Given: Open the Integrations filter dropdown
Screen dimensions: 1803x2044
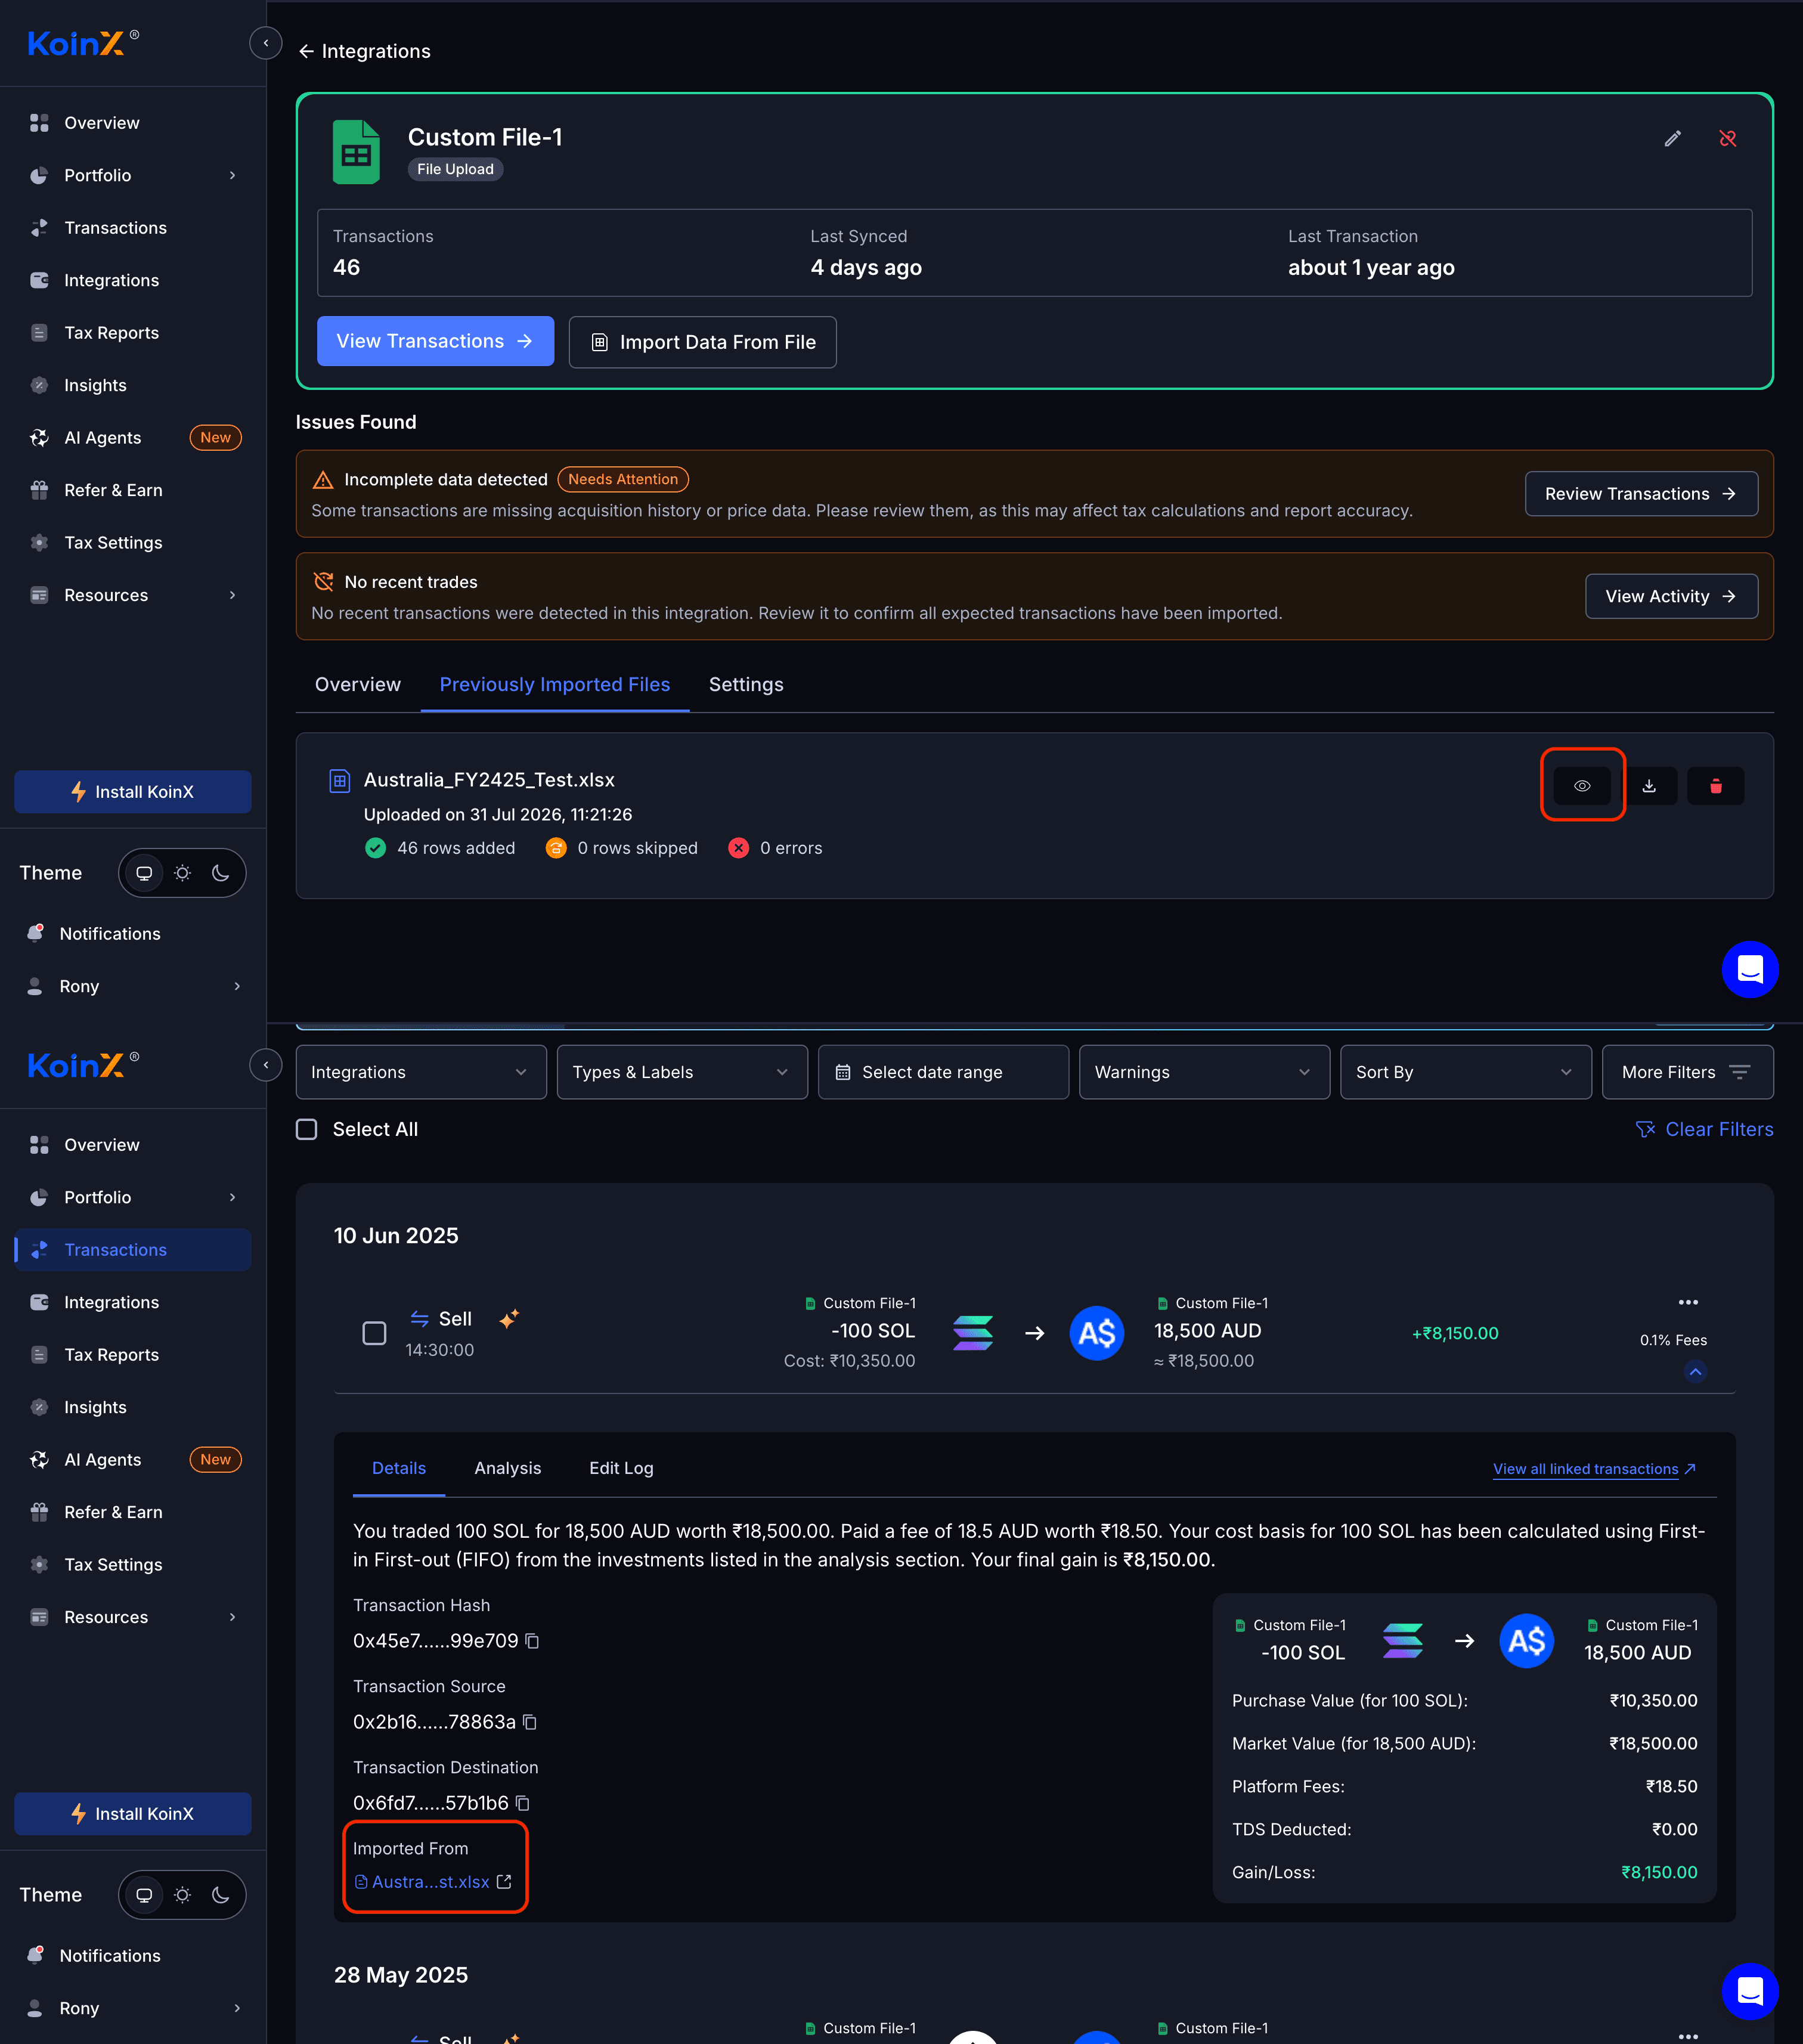Looking at the screenshot, I should [421, 1072].
